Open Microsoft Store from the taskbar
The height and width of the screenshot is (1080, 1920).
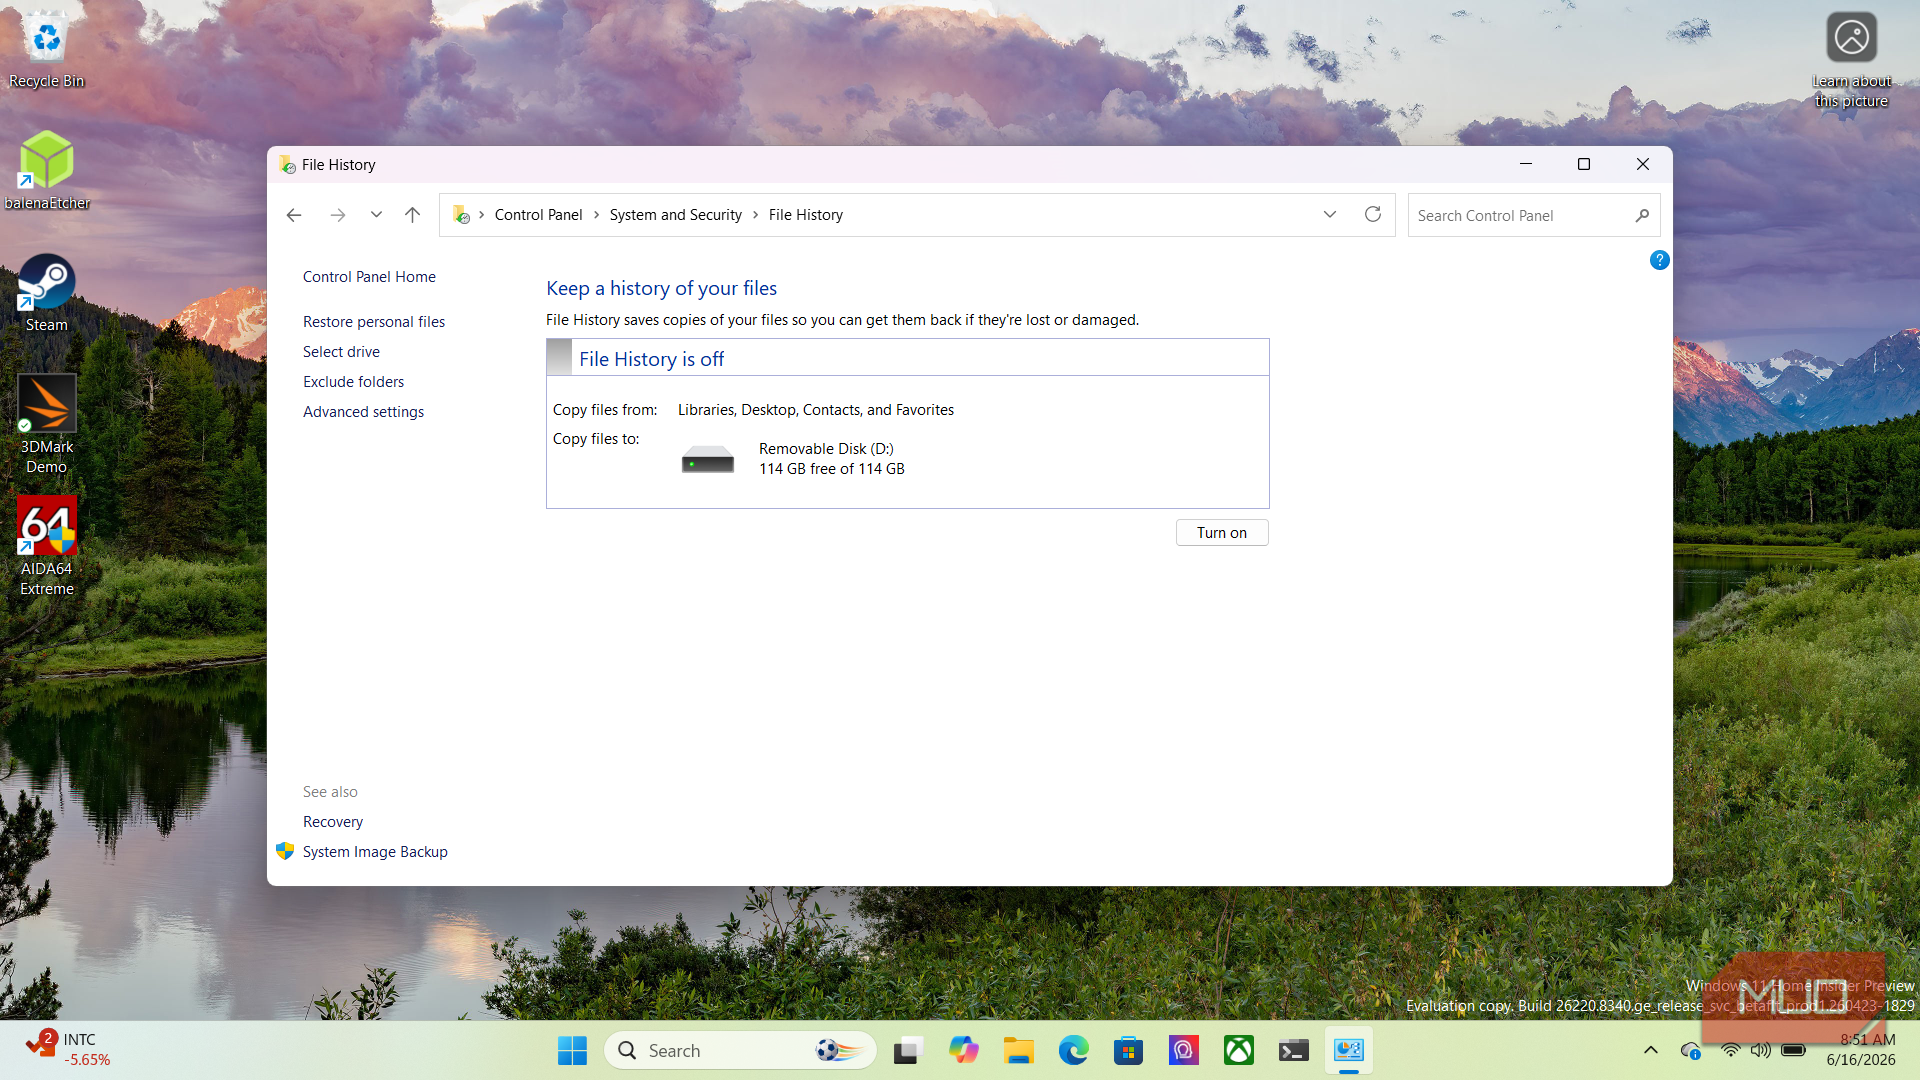(1128, 1051)
